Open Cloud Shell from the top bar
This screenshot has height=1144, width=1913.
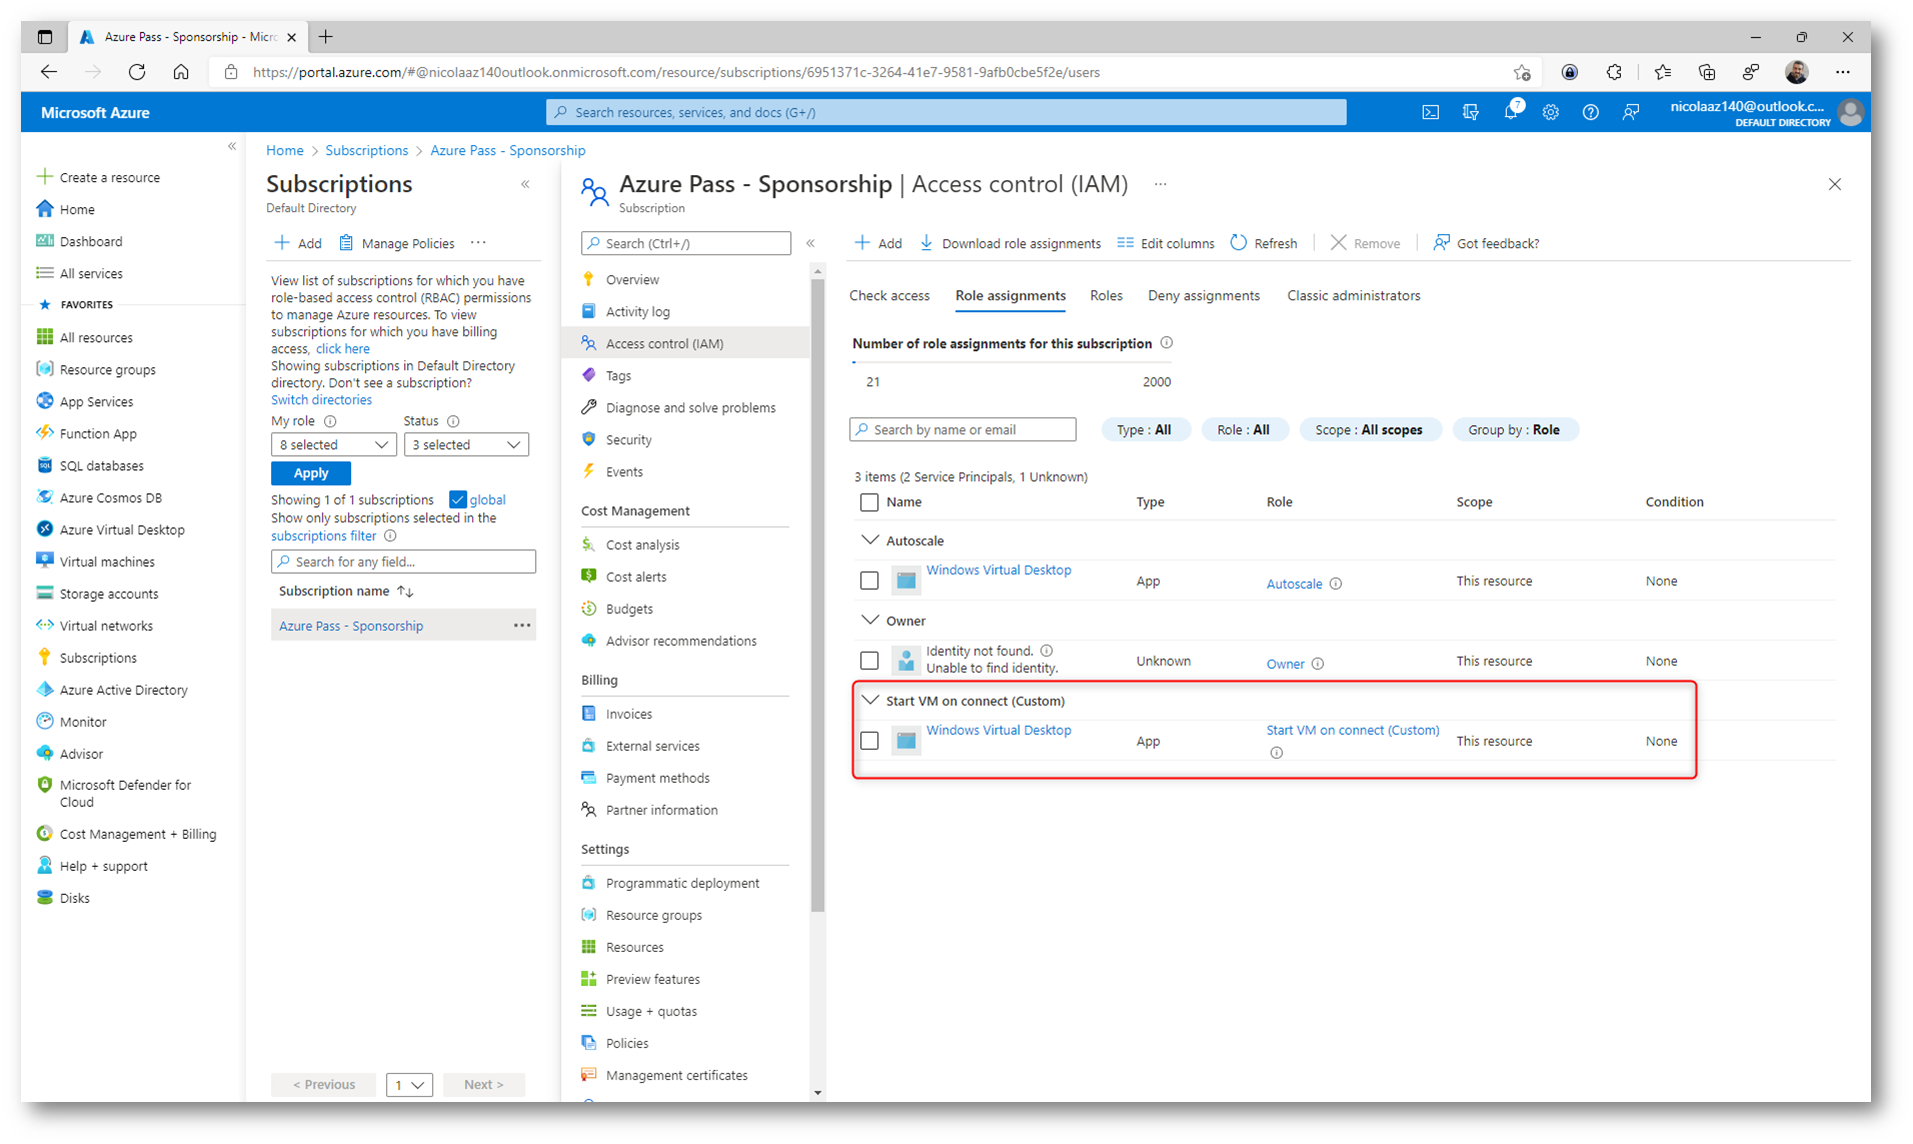pos(1430,112)
